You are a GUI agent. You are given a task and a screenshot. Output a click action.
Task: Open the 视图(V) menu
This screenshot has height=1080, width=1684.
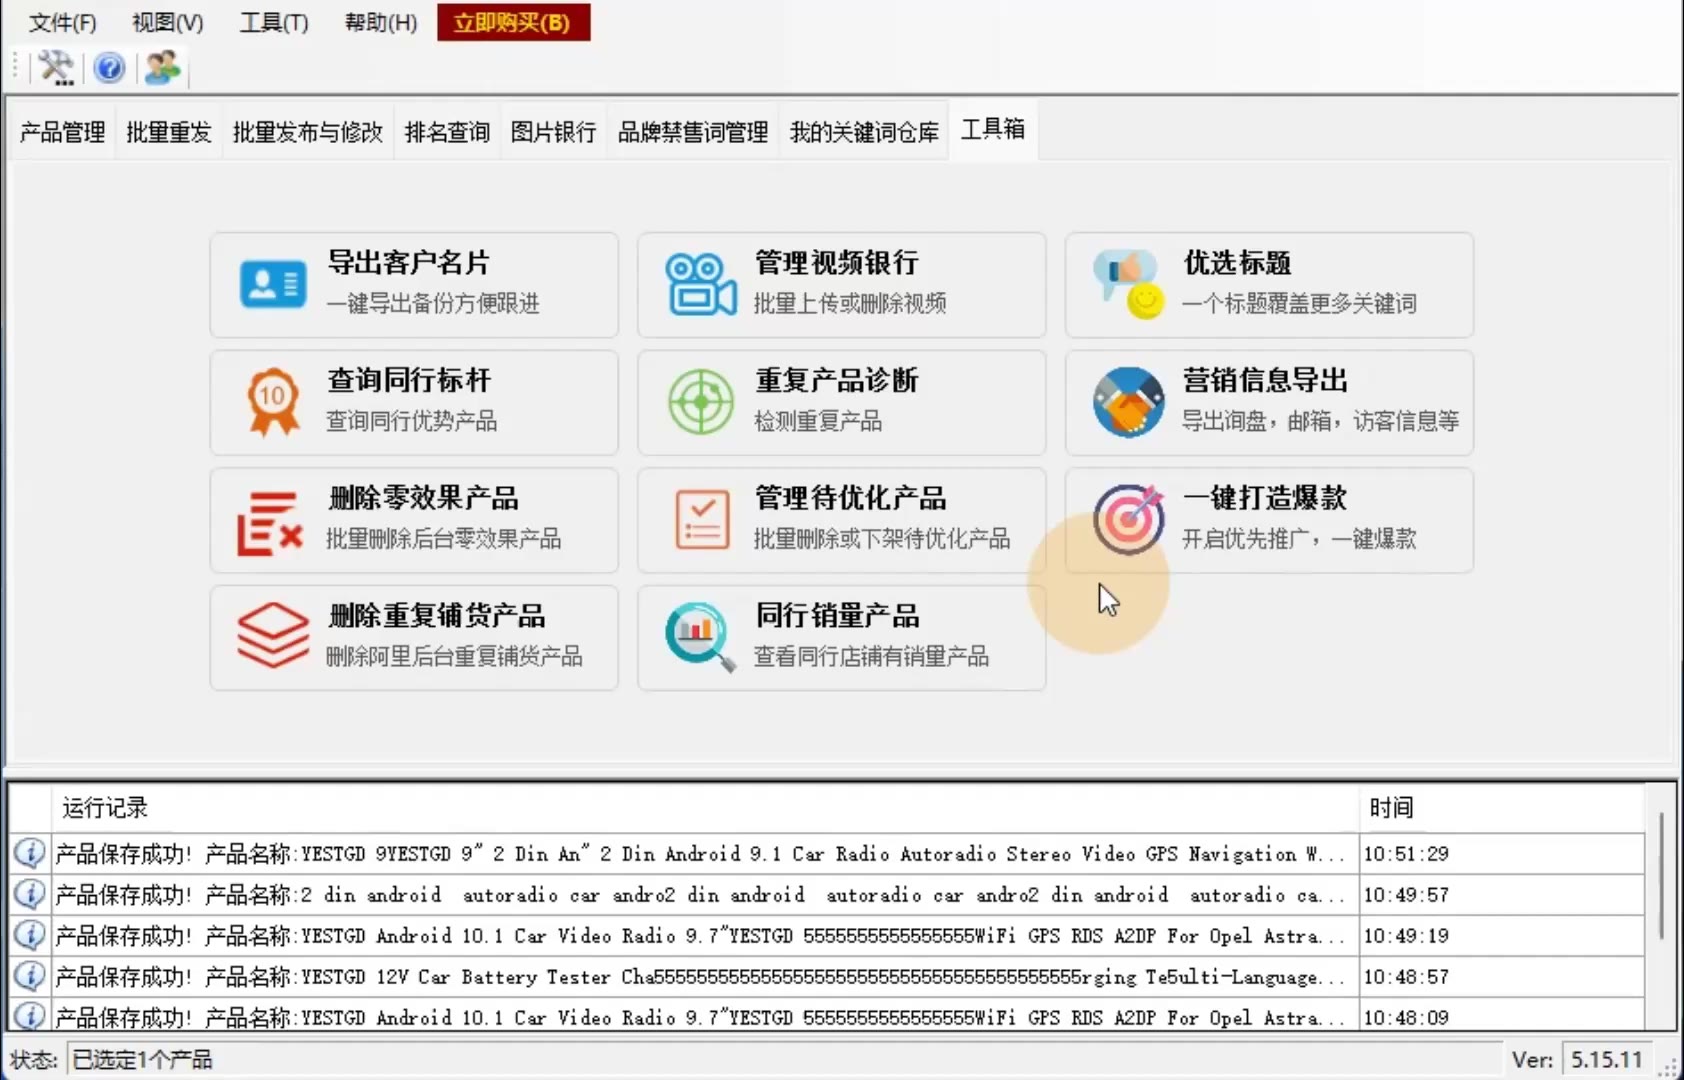pyautogui.click(x=168, y=22)
